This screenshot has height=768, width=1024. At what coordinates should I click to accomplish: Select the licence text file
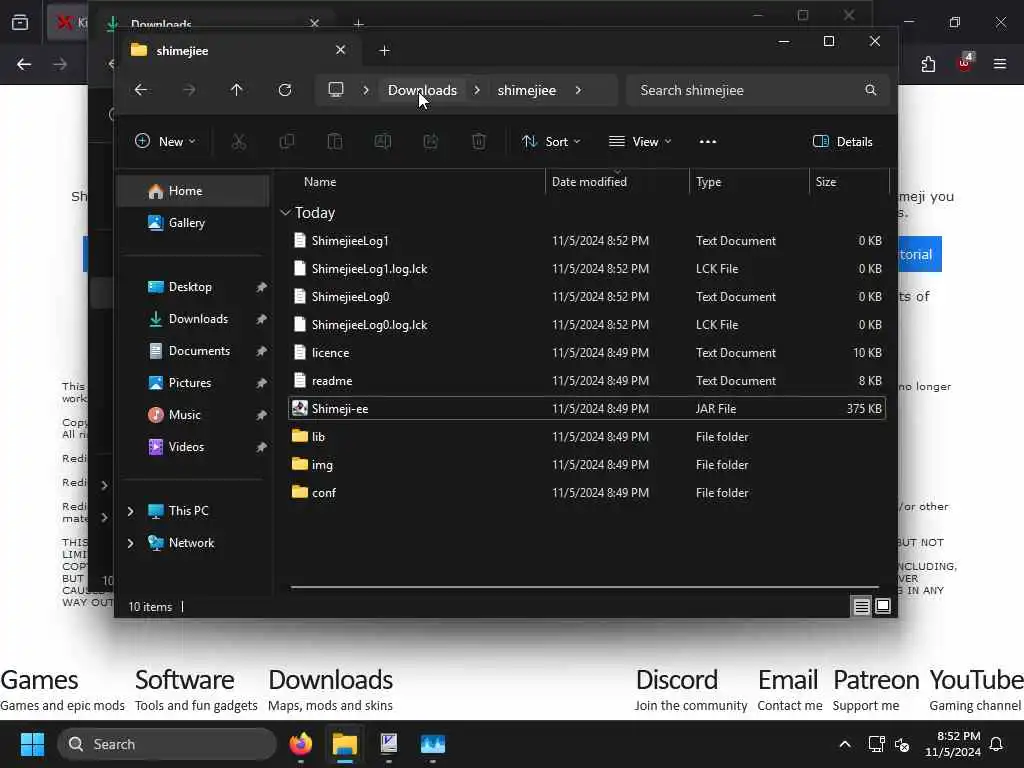[x=586, y=353]
